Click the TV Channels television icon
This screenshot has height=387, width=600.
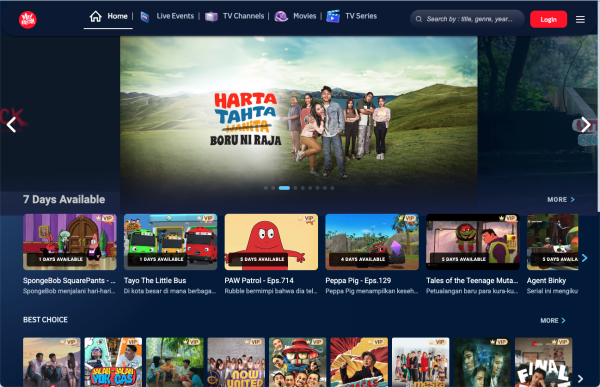click(211, 17)
